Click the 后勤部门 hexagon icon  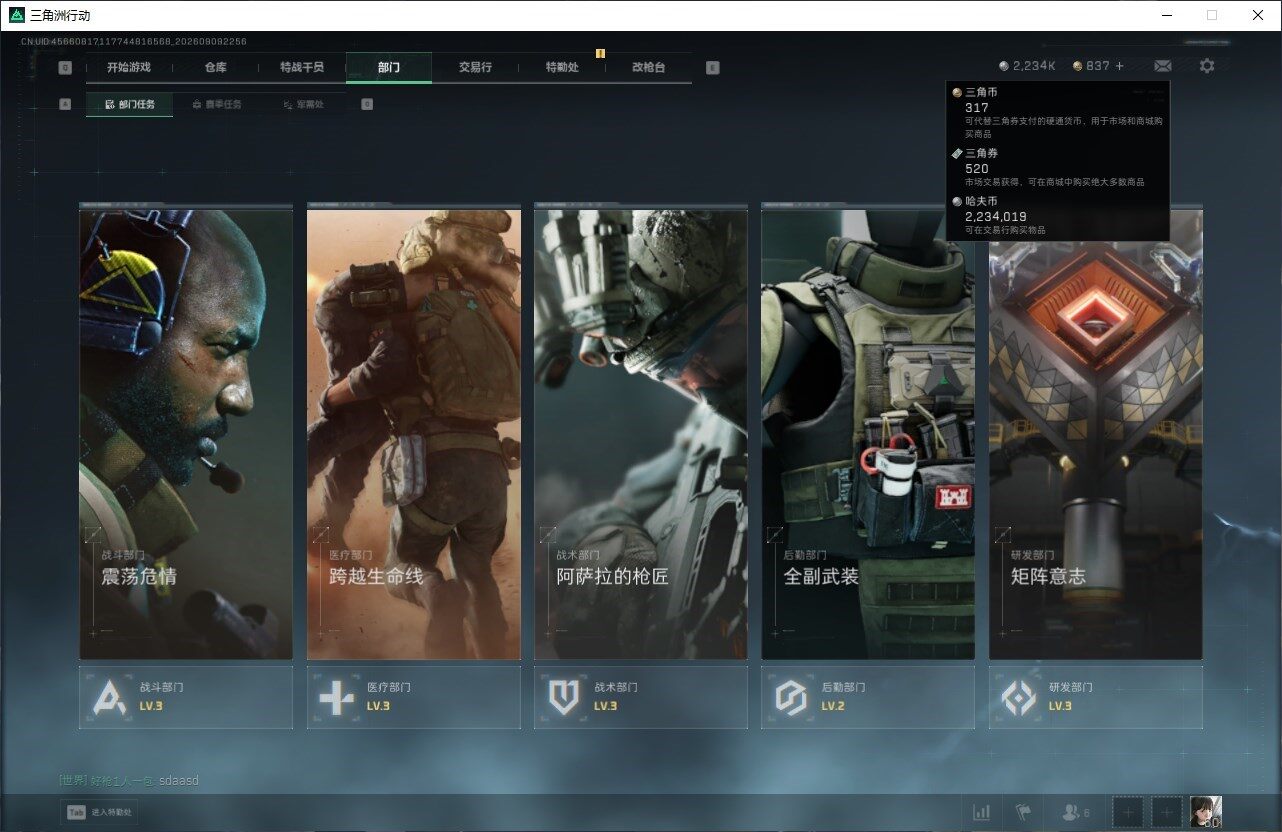tap(791, 697)
